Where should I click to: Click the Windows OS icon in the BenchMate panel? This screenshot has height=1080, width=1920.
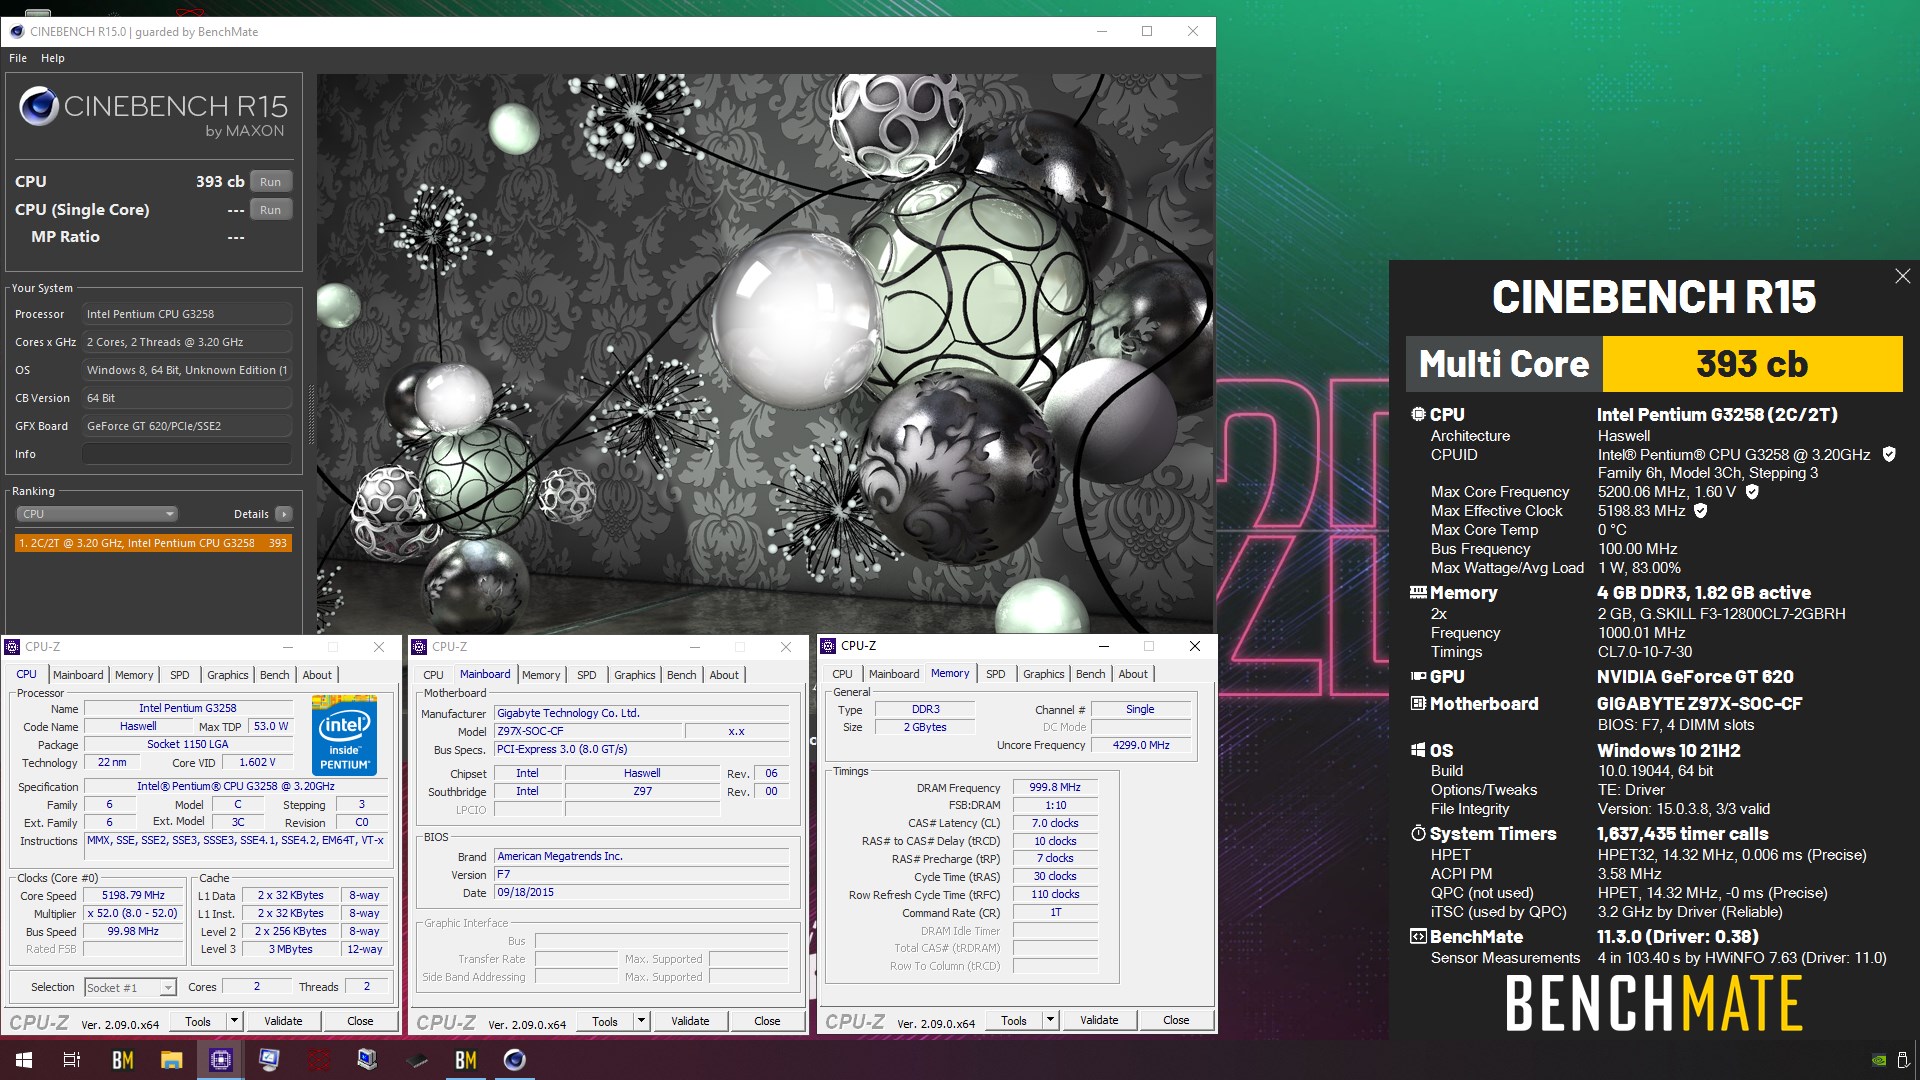1418,750
